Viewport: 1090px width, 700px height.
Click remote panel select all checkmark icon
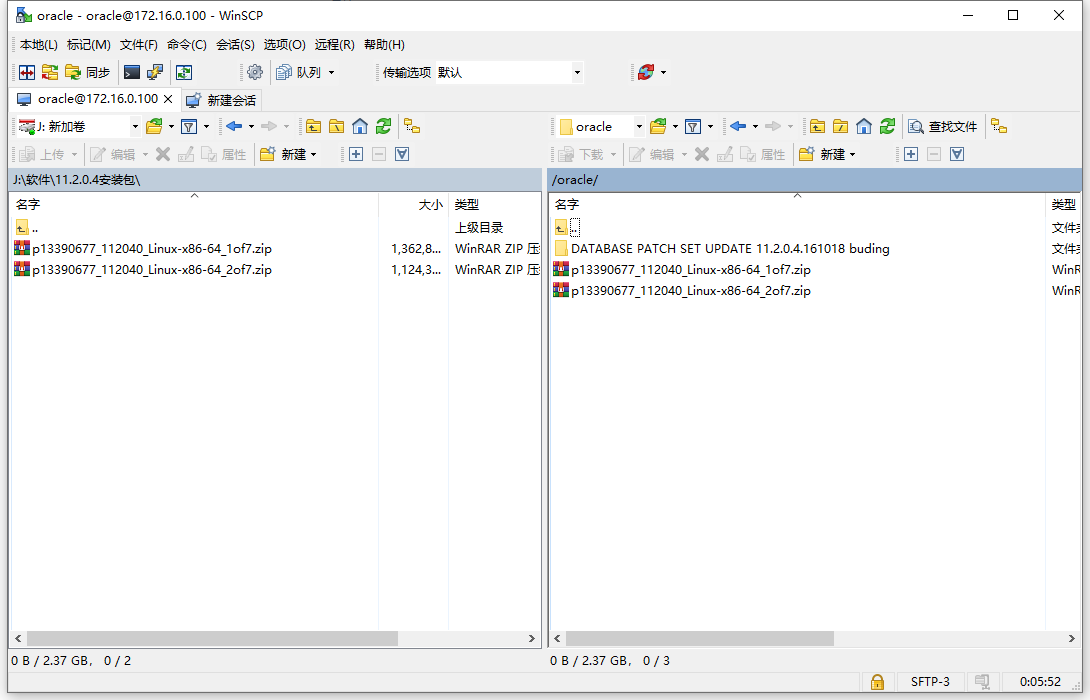coord(957,154)
